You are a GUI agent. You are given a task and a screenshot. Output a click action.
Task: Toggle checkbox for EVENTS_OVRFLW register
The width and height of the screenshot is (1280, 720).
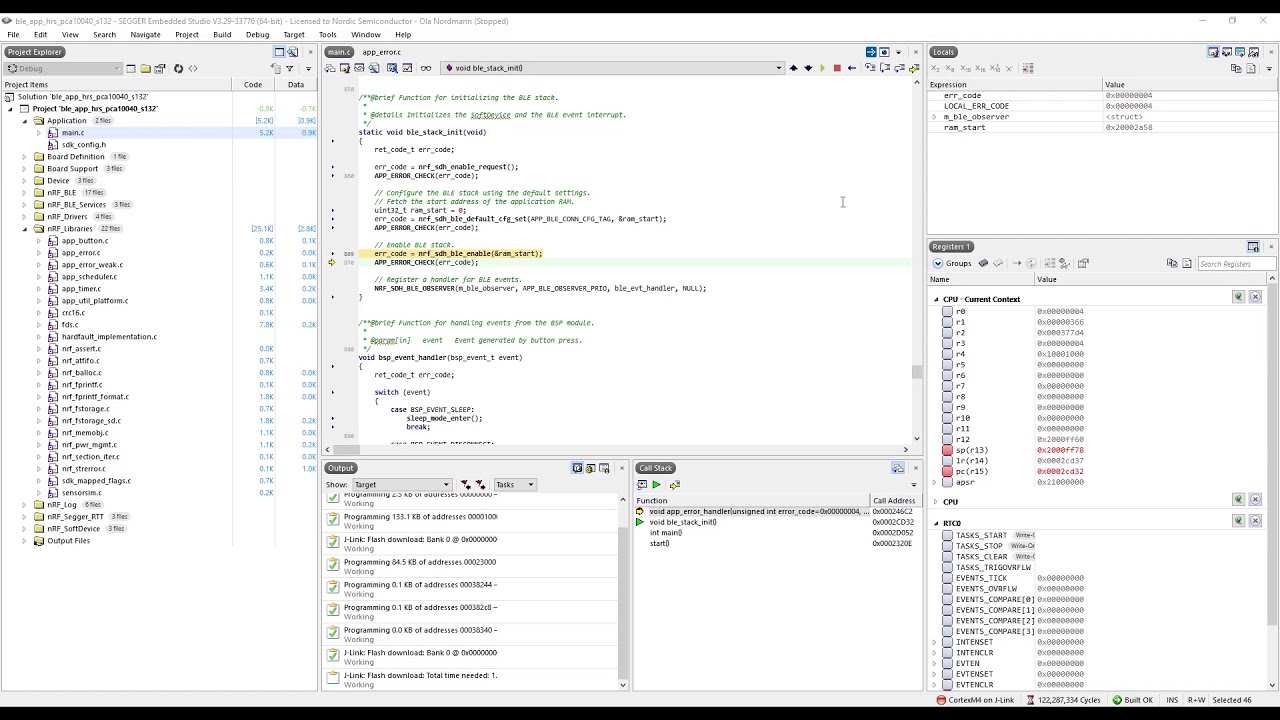[x=947, y=589]
